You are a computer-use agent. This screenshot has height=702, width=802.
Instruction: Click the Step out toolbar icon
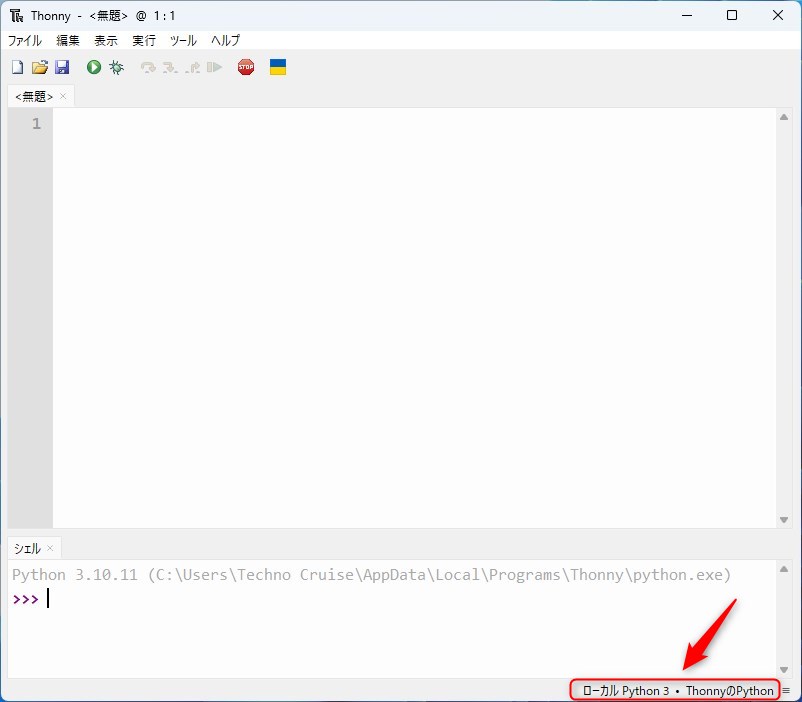pos(193,68)
